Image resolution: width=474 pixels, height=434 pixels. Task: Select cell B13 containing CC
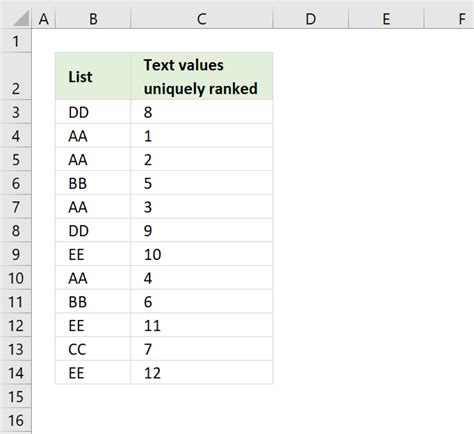pos(93,349)
